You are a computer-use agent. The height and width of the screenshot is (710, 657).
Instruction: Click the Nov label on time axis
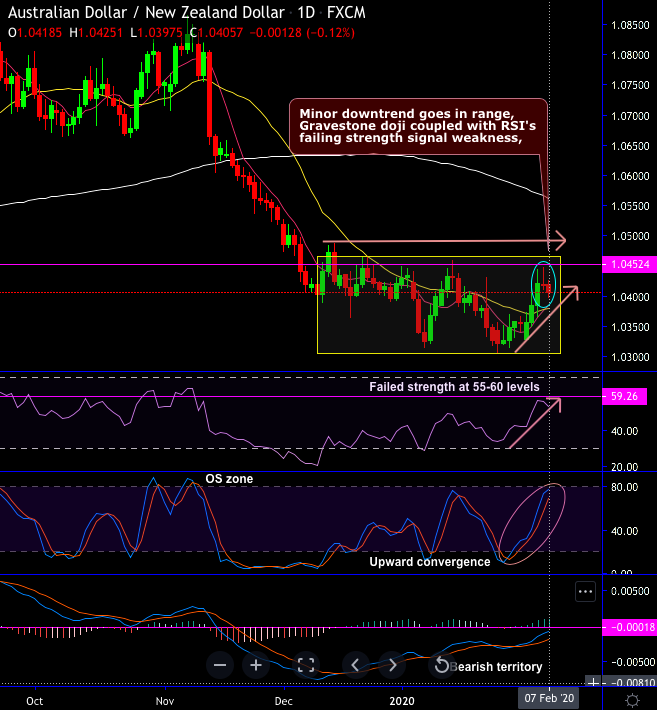164,701
